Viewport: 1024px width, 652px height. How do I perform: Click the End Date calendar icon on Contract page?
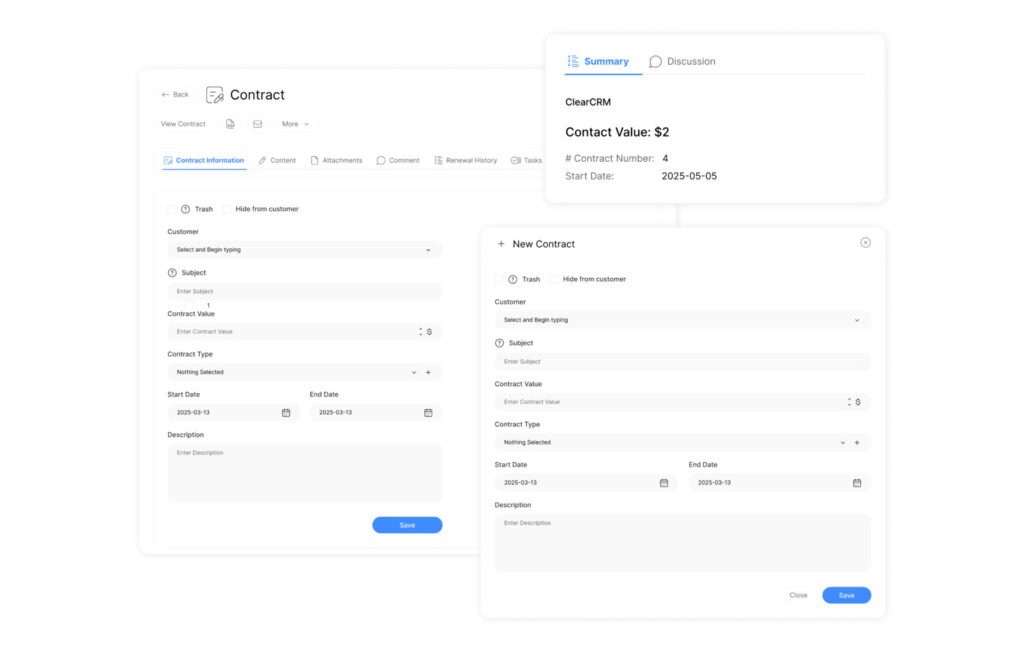coord(428,412)
